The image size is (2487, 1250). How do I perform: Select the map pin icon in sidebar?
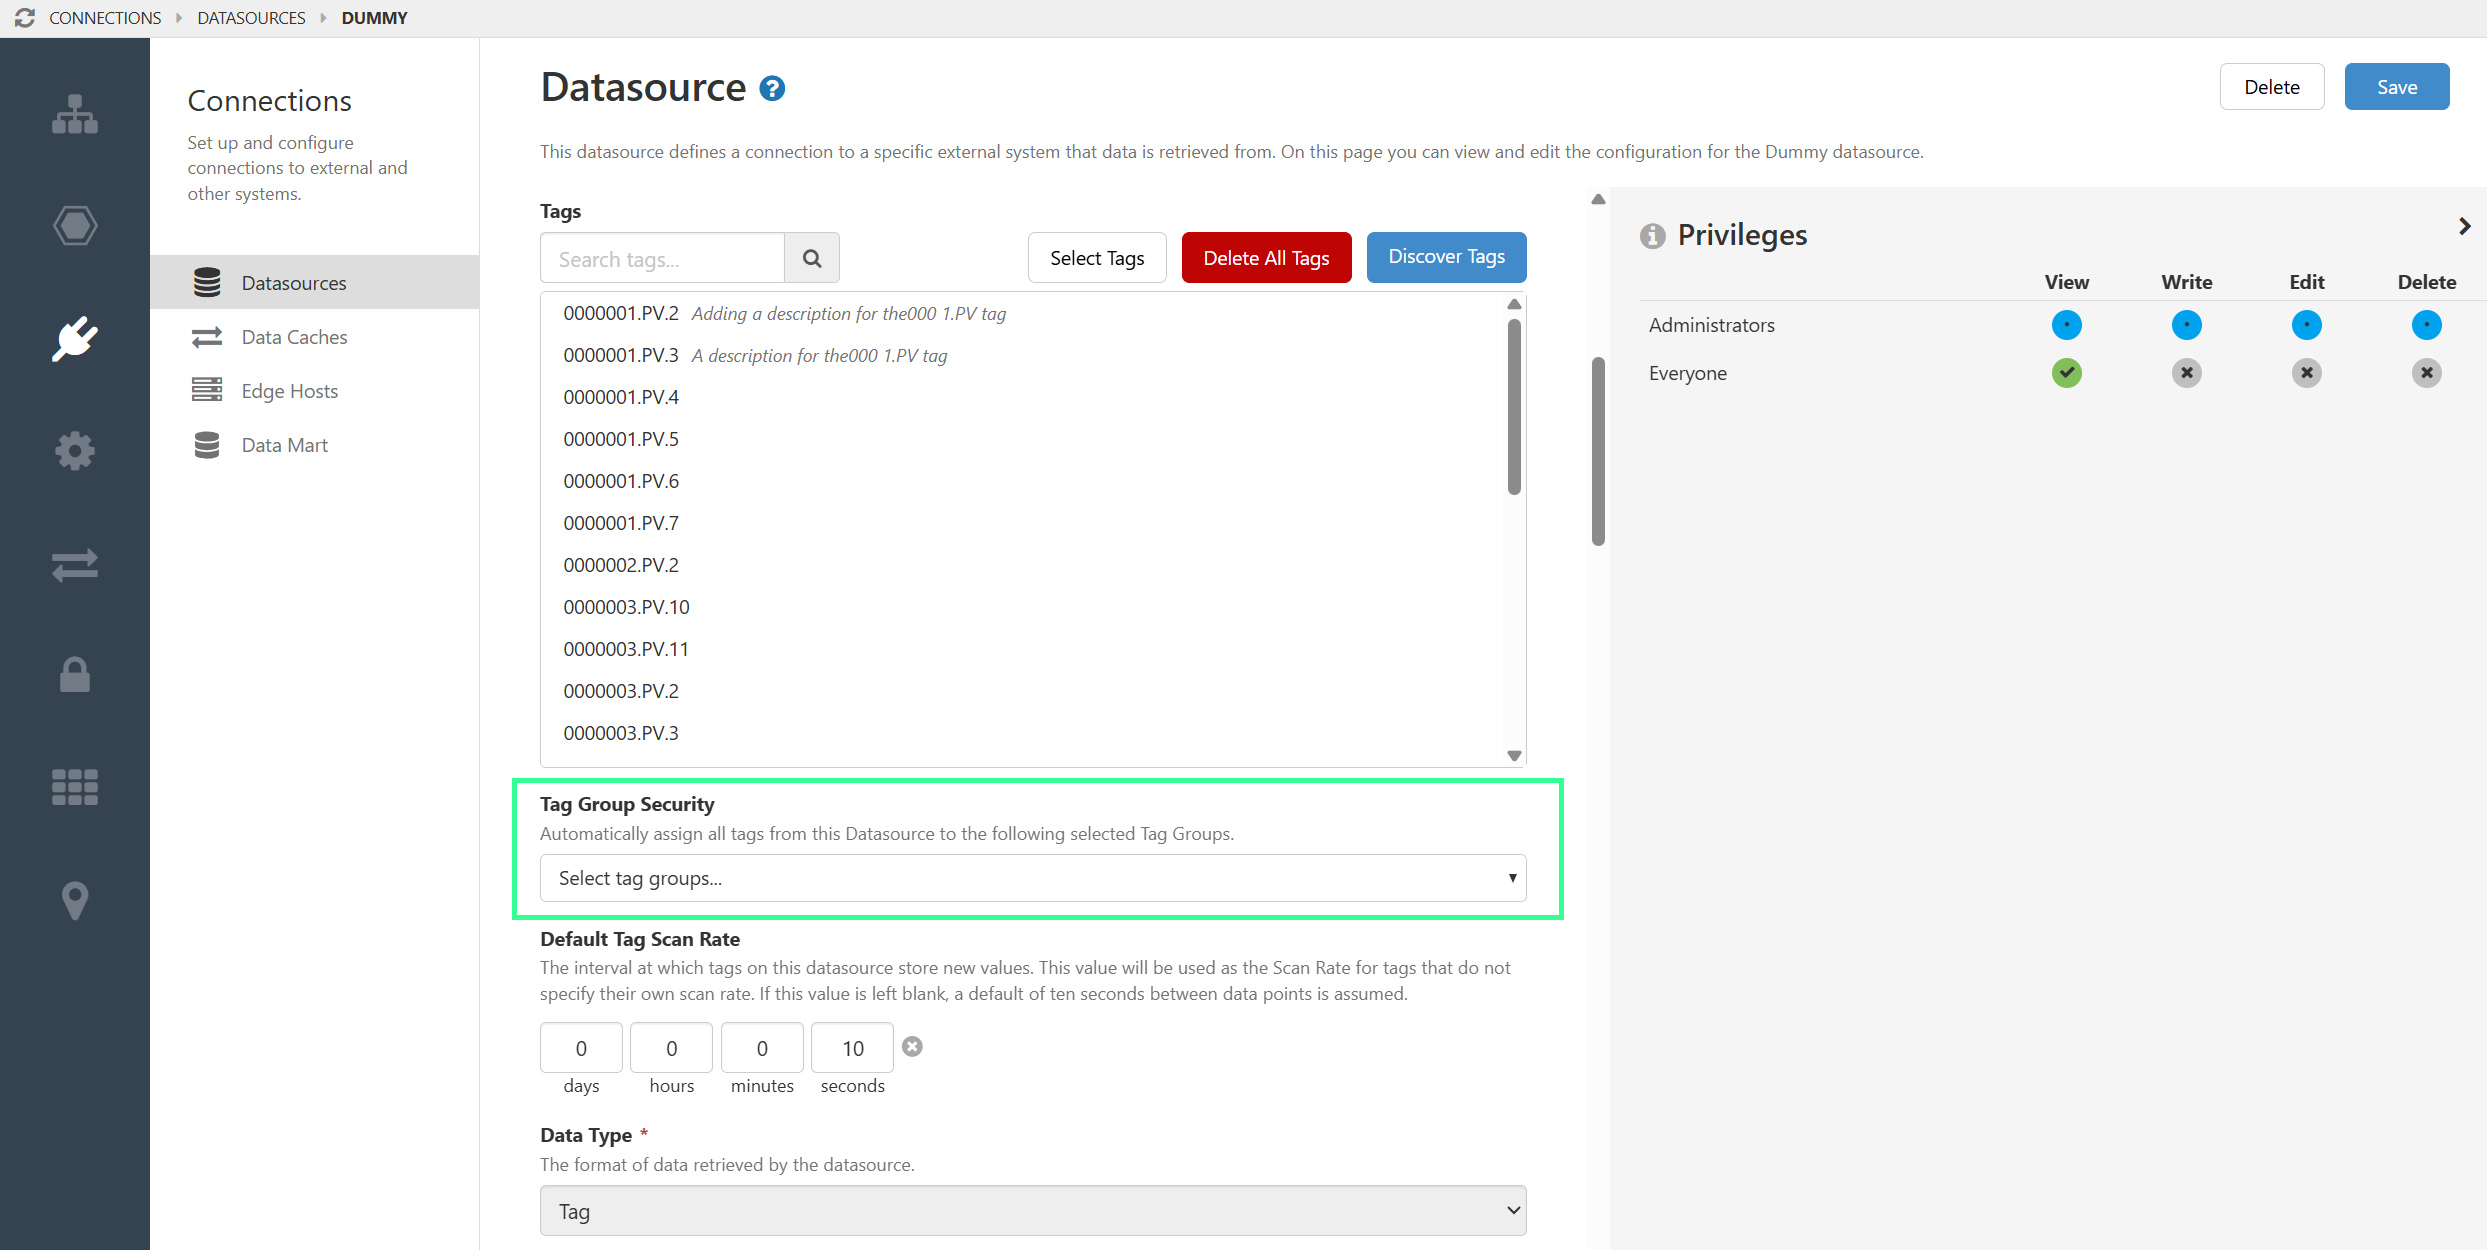[75, 900]
